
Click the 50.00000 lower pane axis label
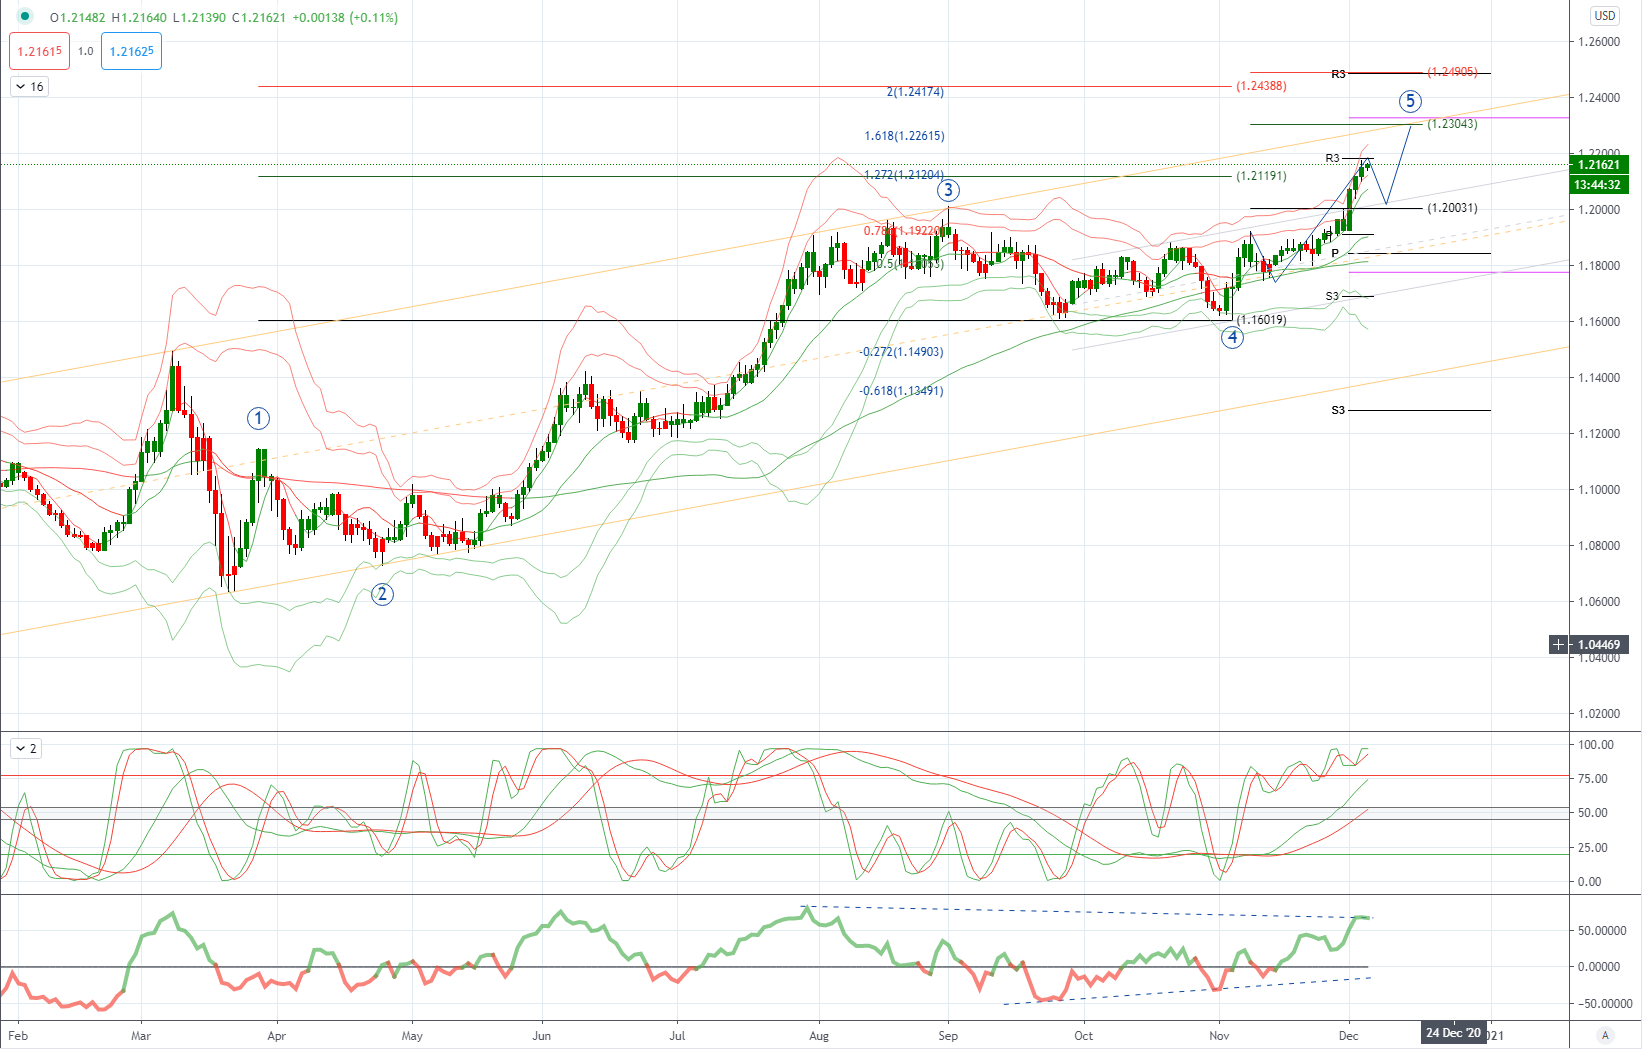coord(1602,931)
